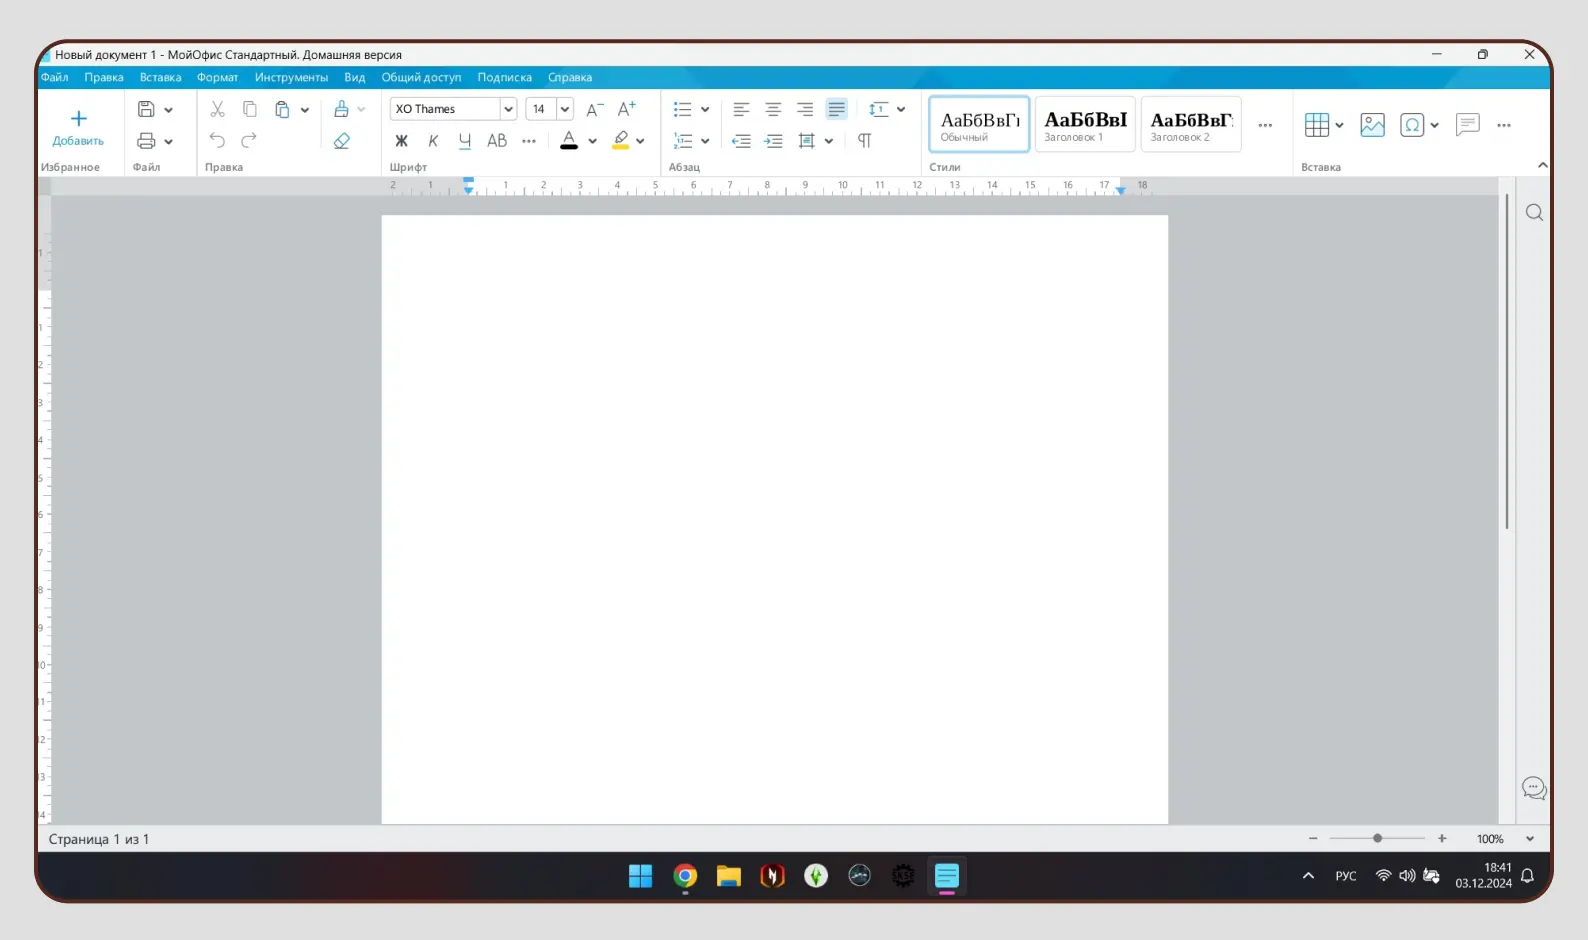Click the Undo arrow
The width and height of the screenshot is (1588, 940).
[x=217, y=141]
